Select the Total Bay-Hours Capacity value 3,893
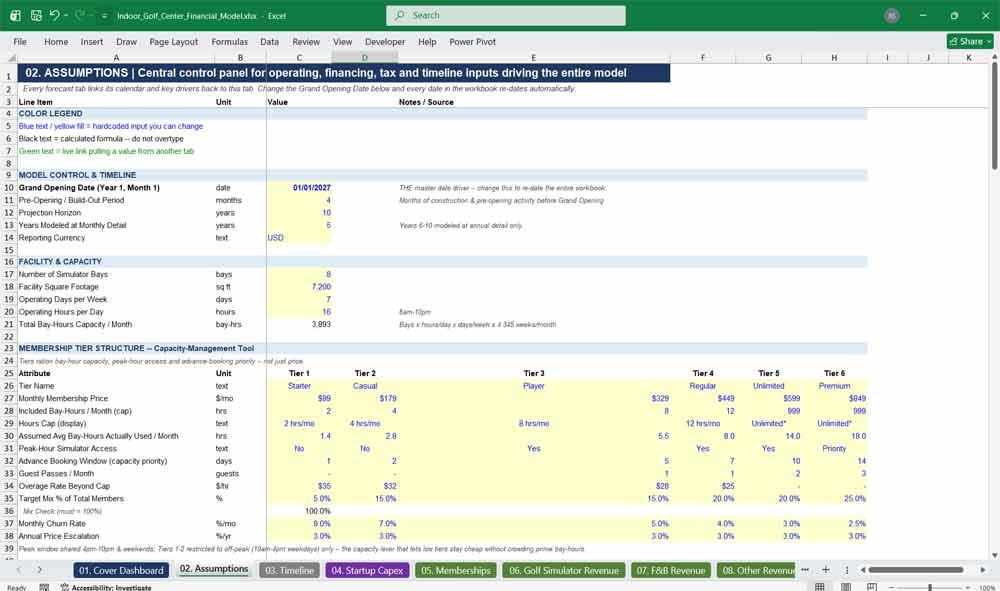The image size is (1000, 591). click(299, 325)
